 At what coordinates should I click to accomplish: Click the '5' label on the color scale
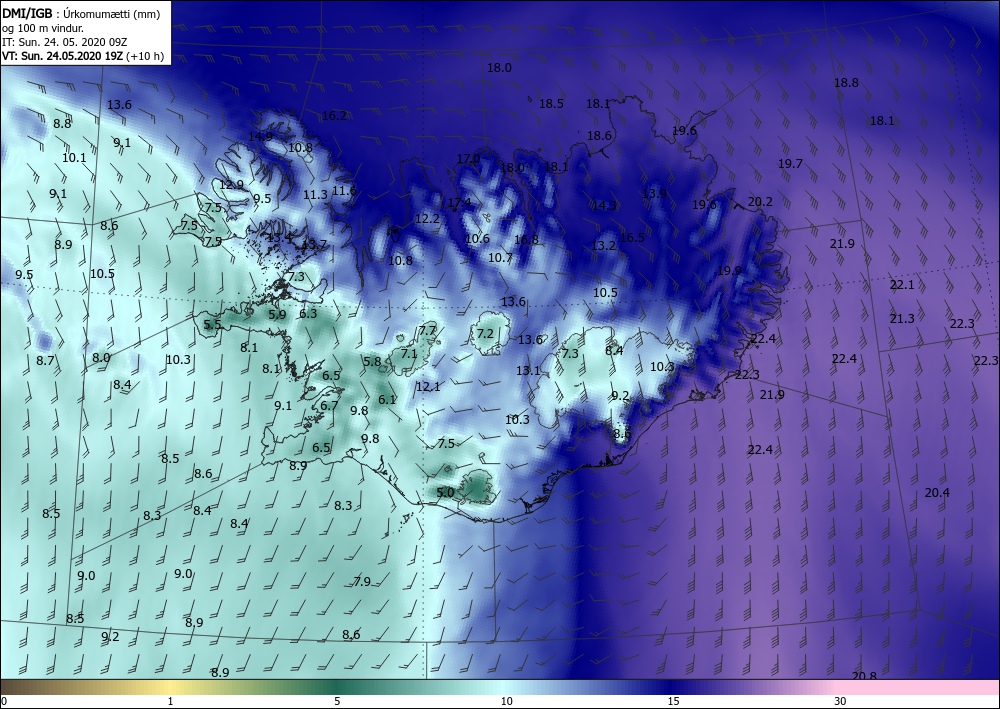pos(337,701)
